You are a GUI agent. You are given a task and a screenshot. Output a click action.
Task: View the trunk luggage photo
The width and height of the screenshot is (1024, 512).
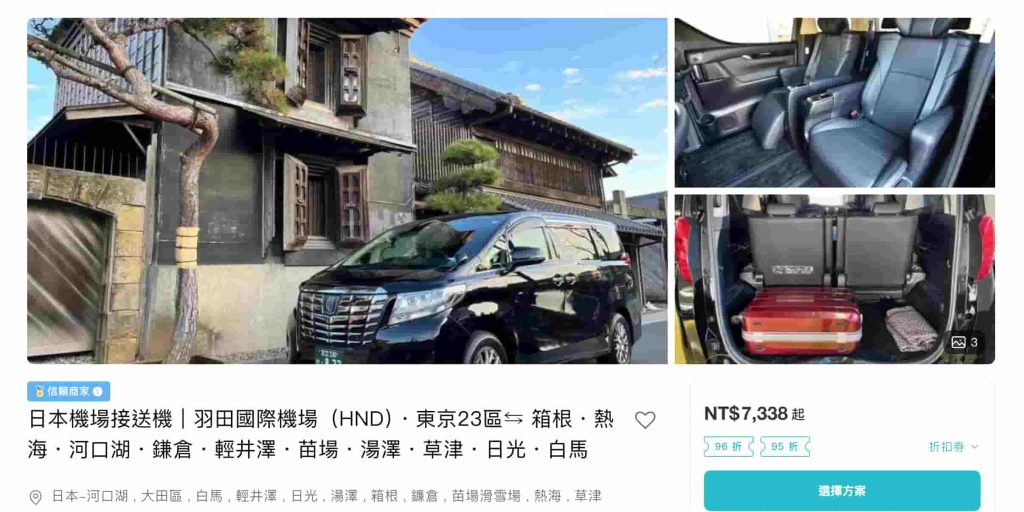tap(835, 279)
